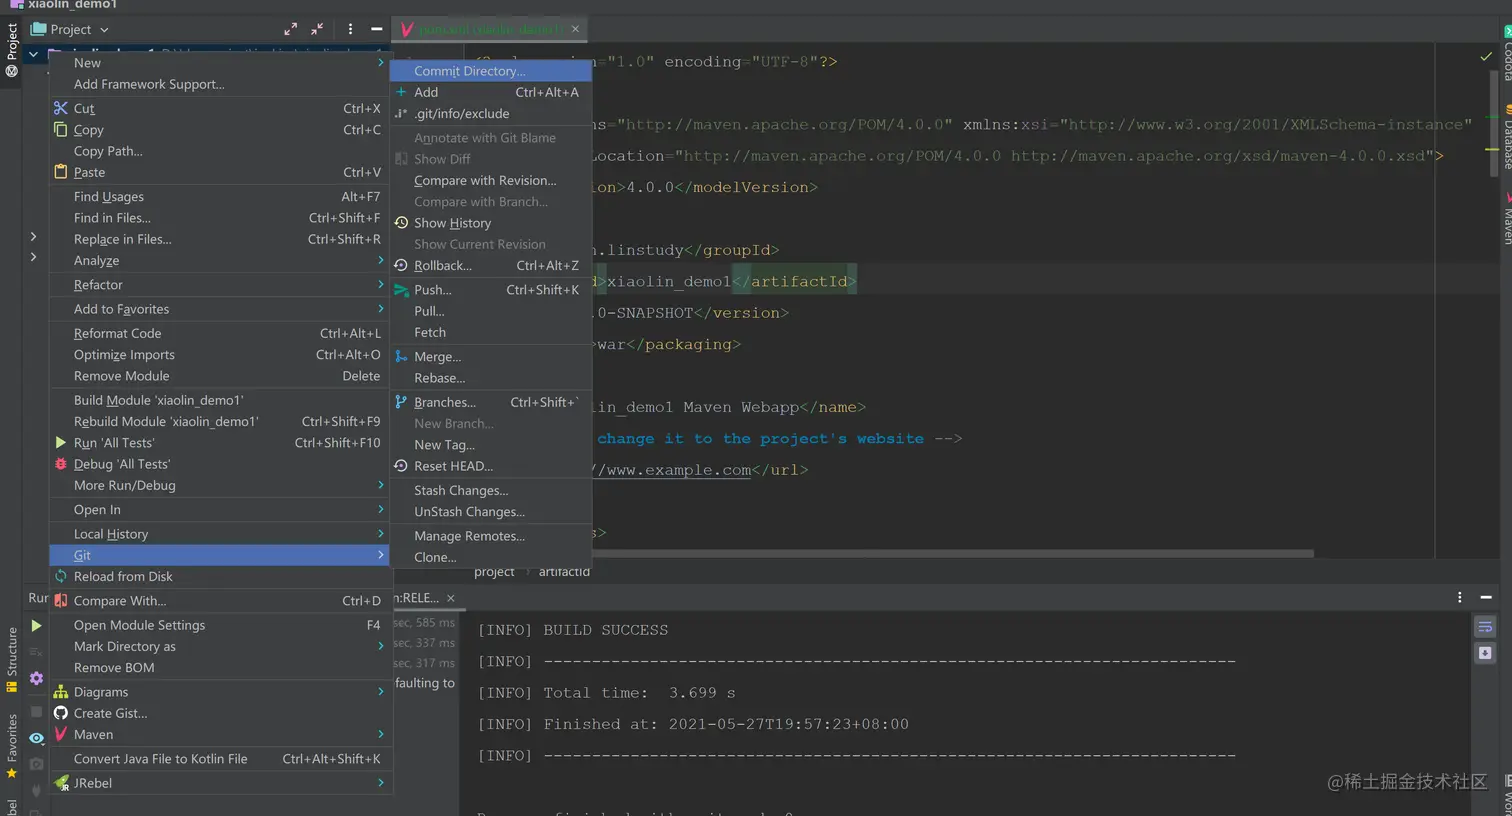
Task: Select Open Module Settings
Action: pyautogui.click(x=220, y=625)
